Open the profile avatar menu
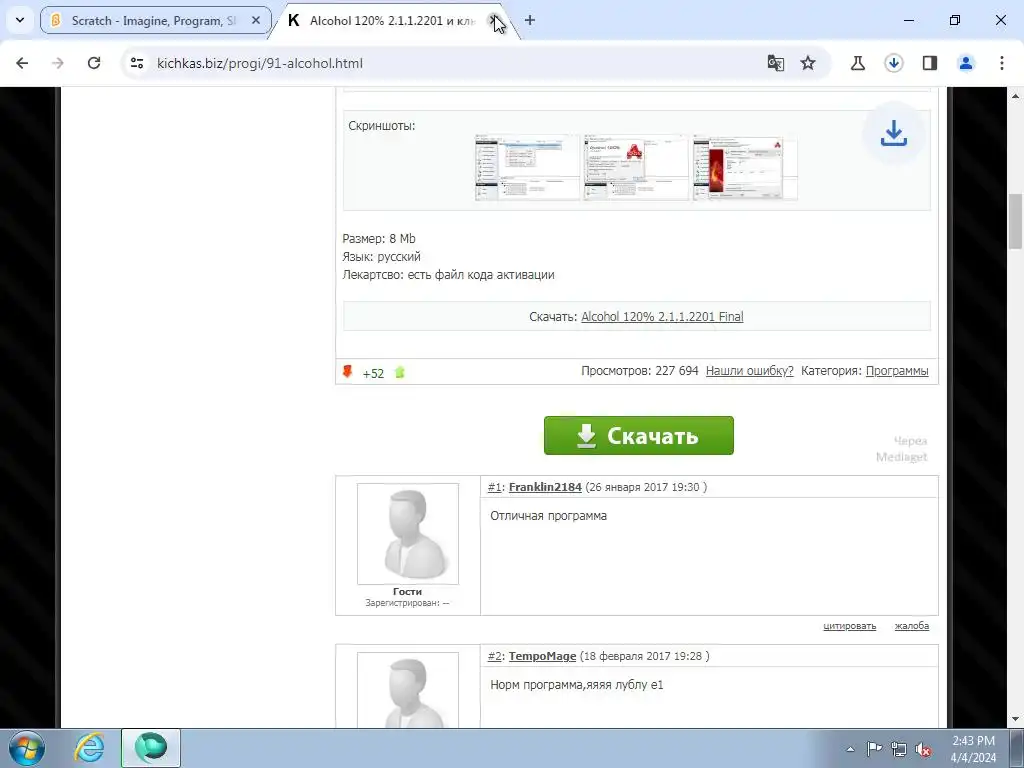 pyautogui.click(x=966, y=63)
